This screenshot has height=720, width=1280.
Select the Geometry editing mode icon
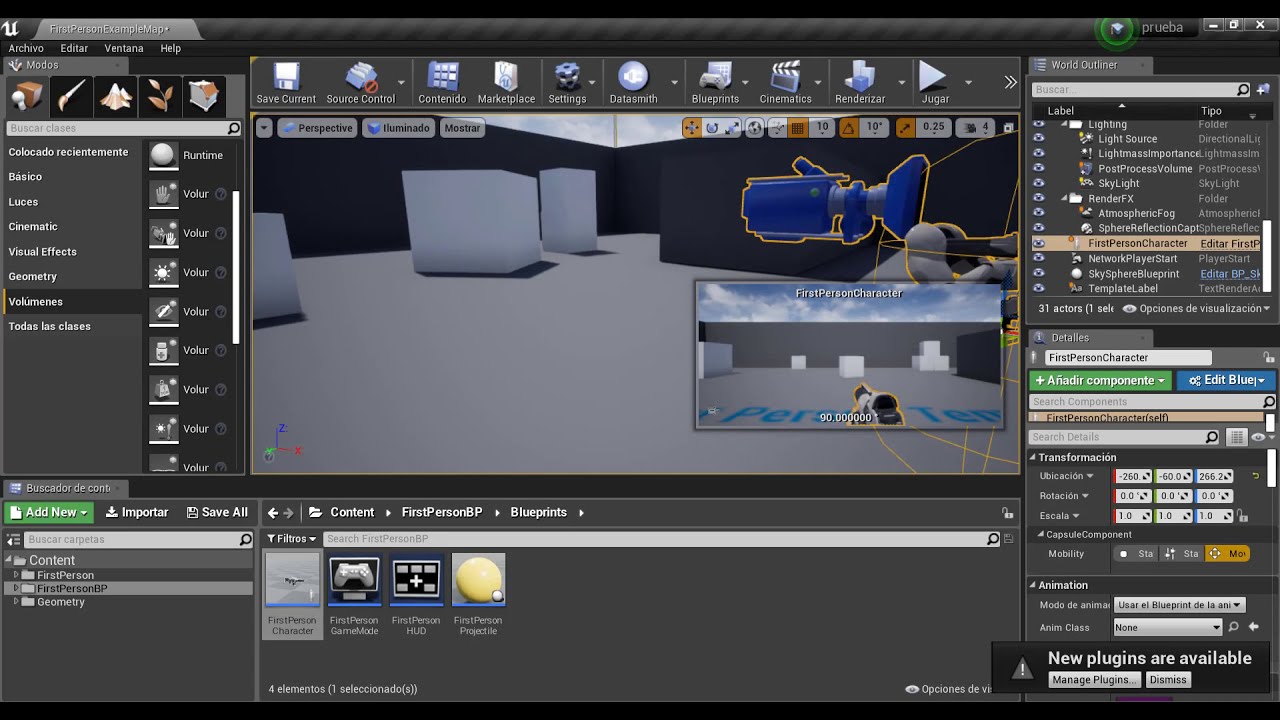(204, 97)
